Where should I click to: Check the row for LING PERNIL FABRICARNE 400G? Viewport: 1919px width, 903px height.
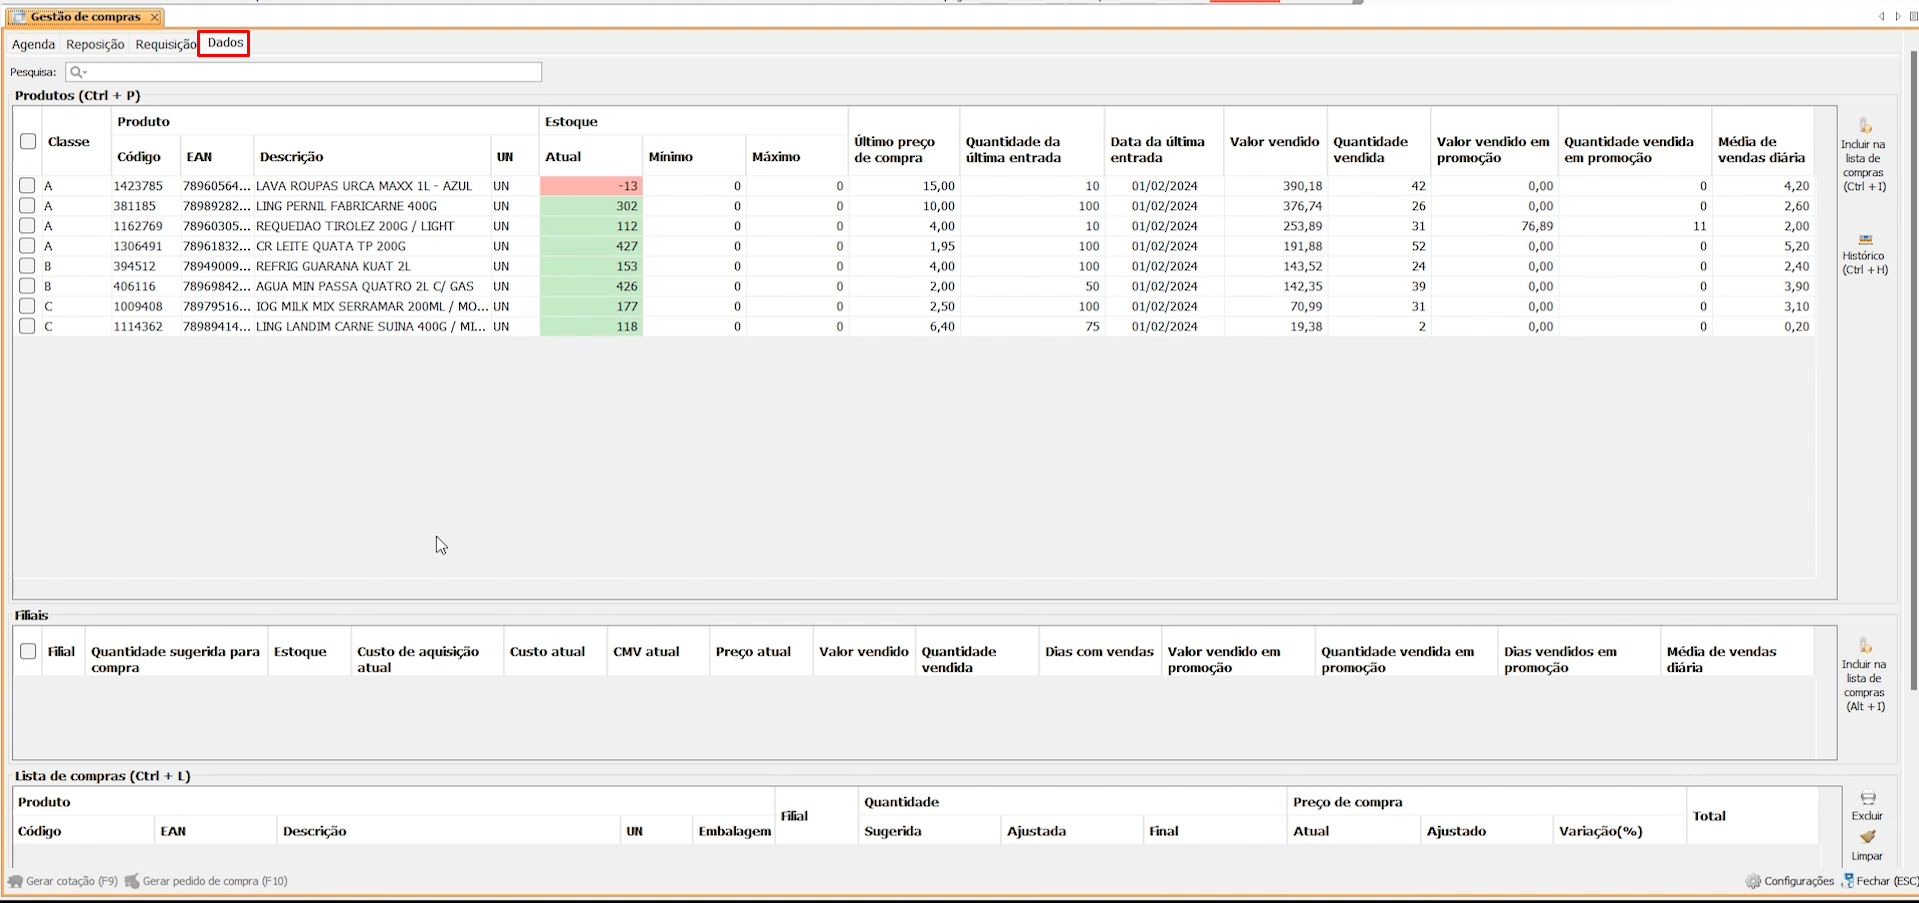[x=27, y=206]
